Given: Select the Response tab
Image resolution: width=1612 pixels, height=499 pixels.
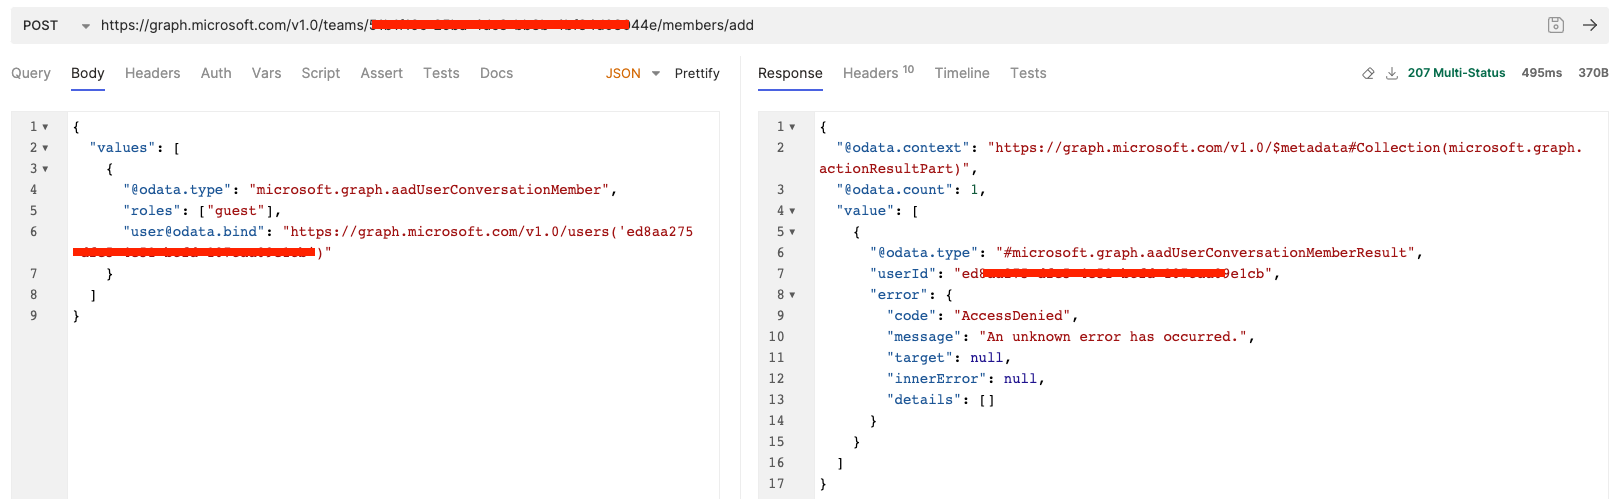Looking at the screenshot, I should click(x=790, y=73).
